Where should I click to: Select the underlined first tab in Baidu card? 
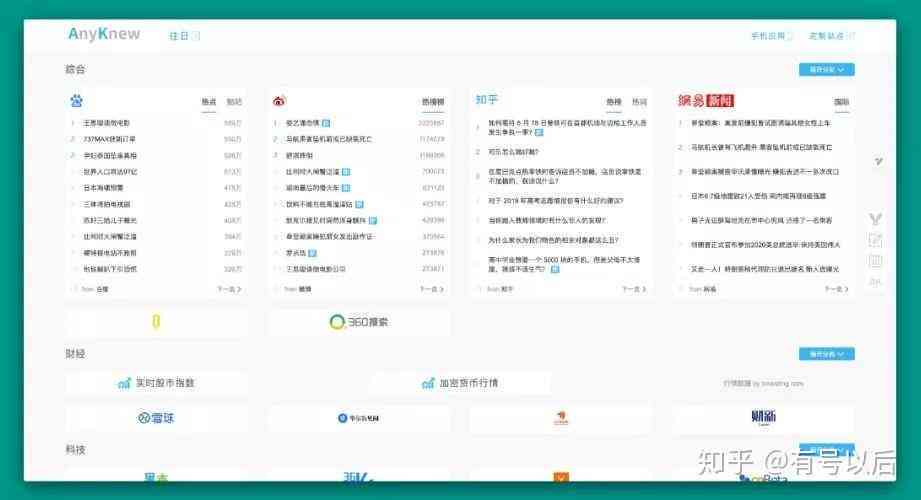tap(209, 102)
